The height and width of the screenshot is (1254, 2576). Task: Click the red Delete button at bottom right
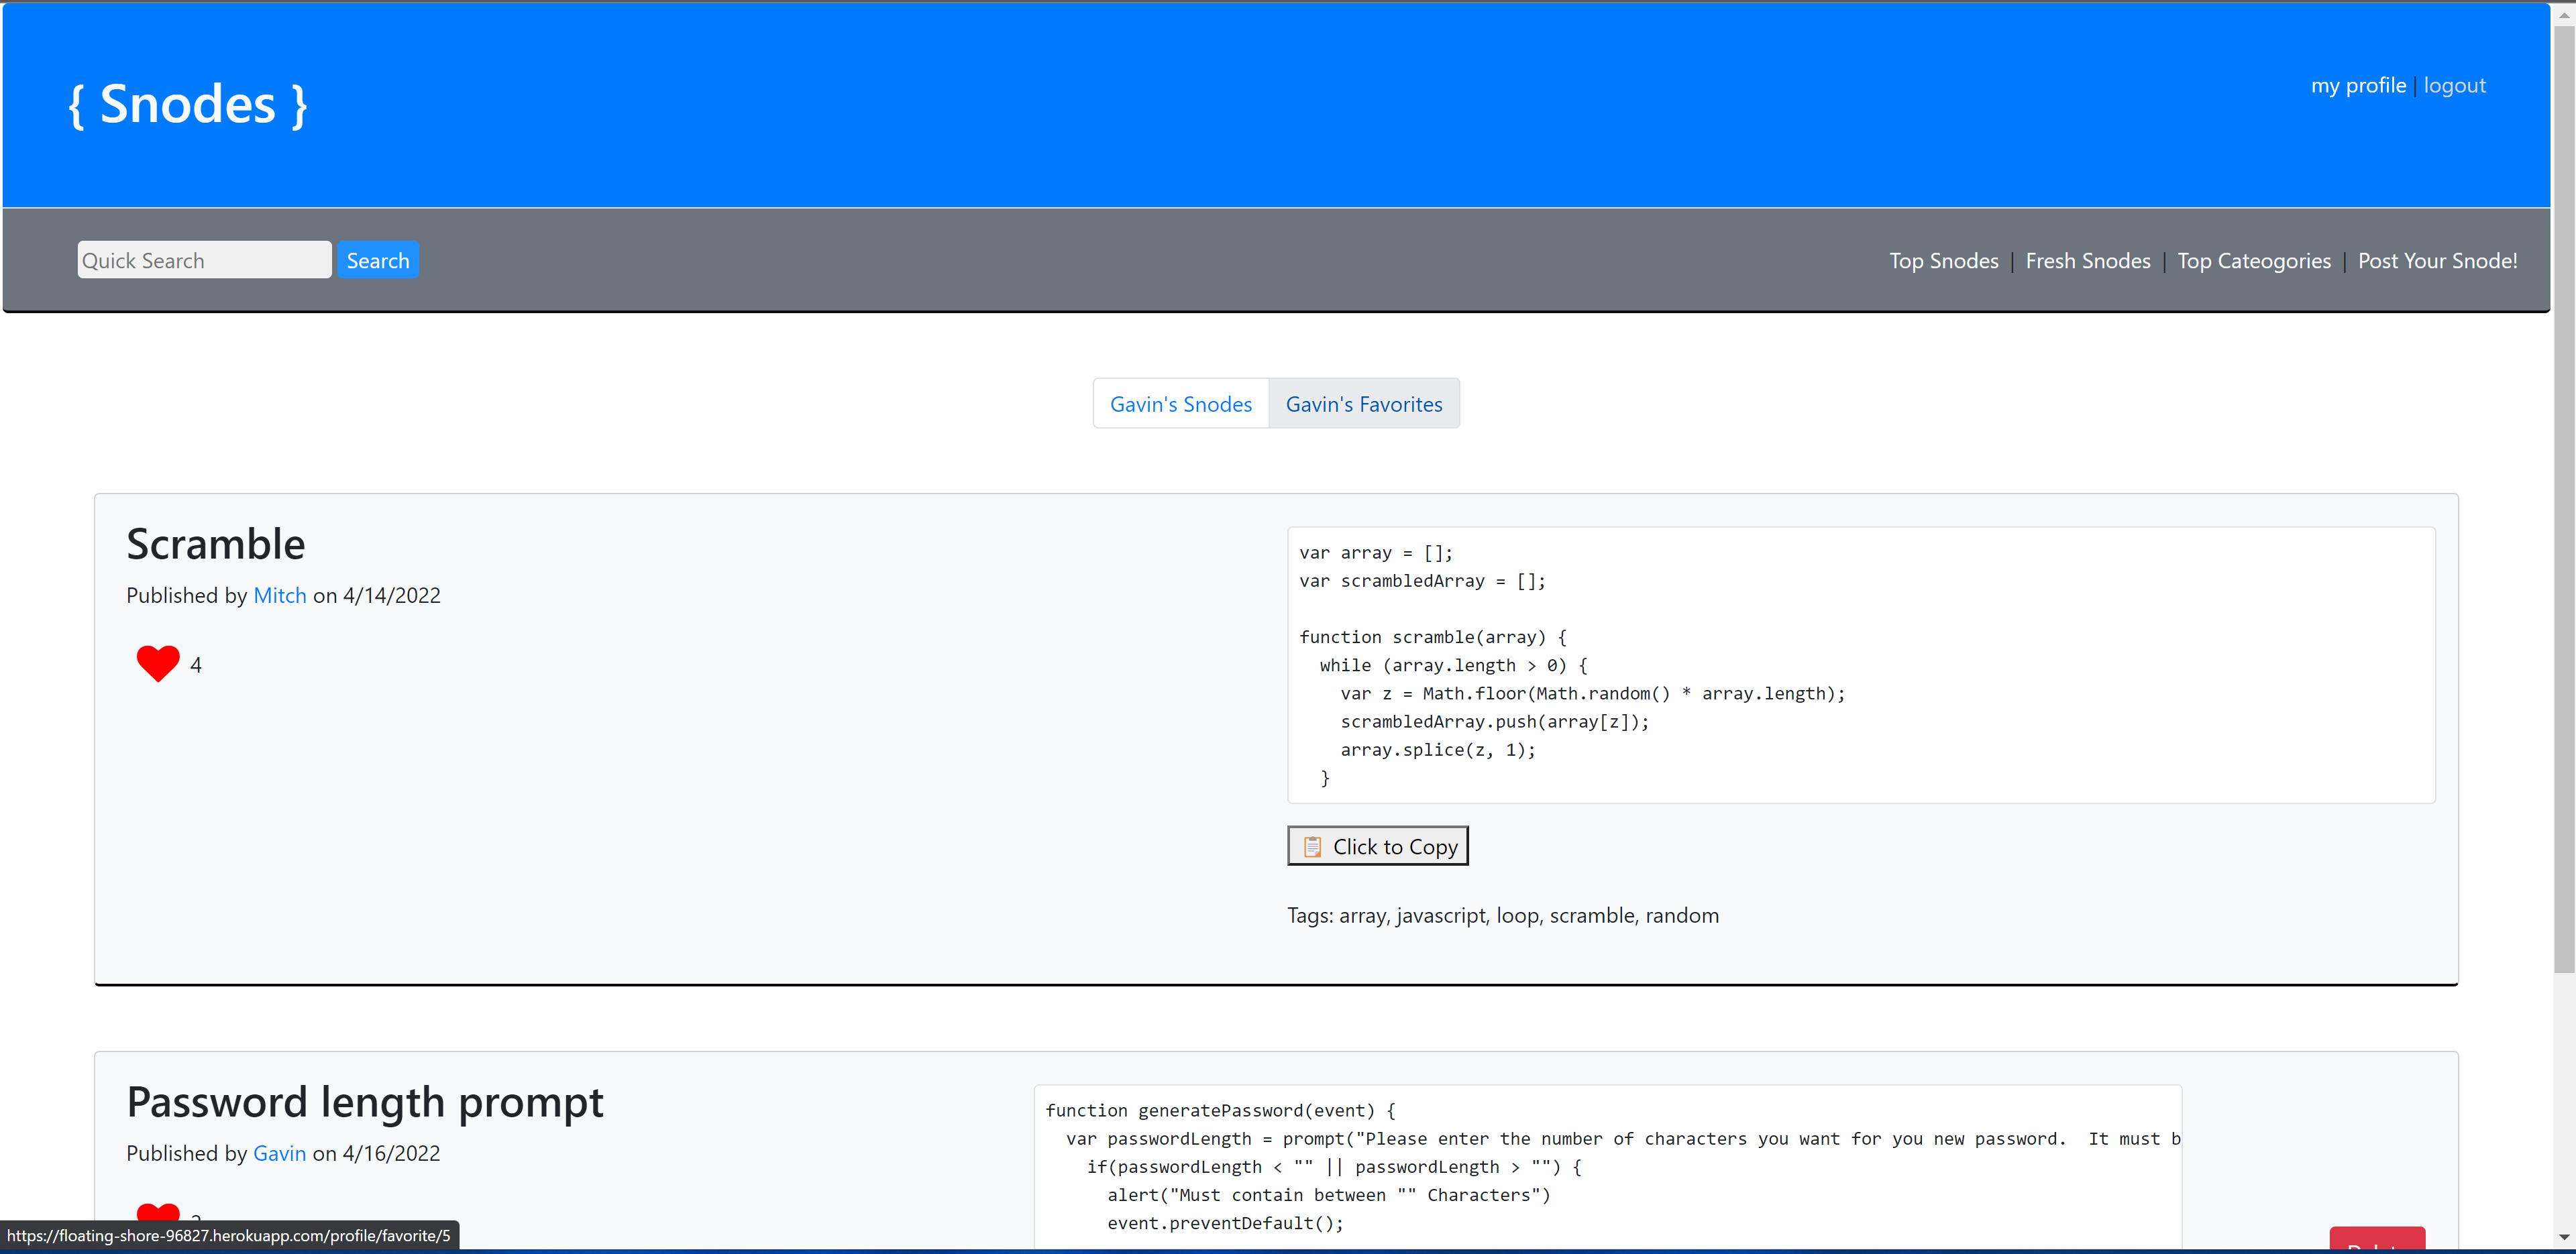(2377, 1244)
